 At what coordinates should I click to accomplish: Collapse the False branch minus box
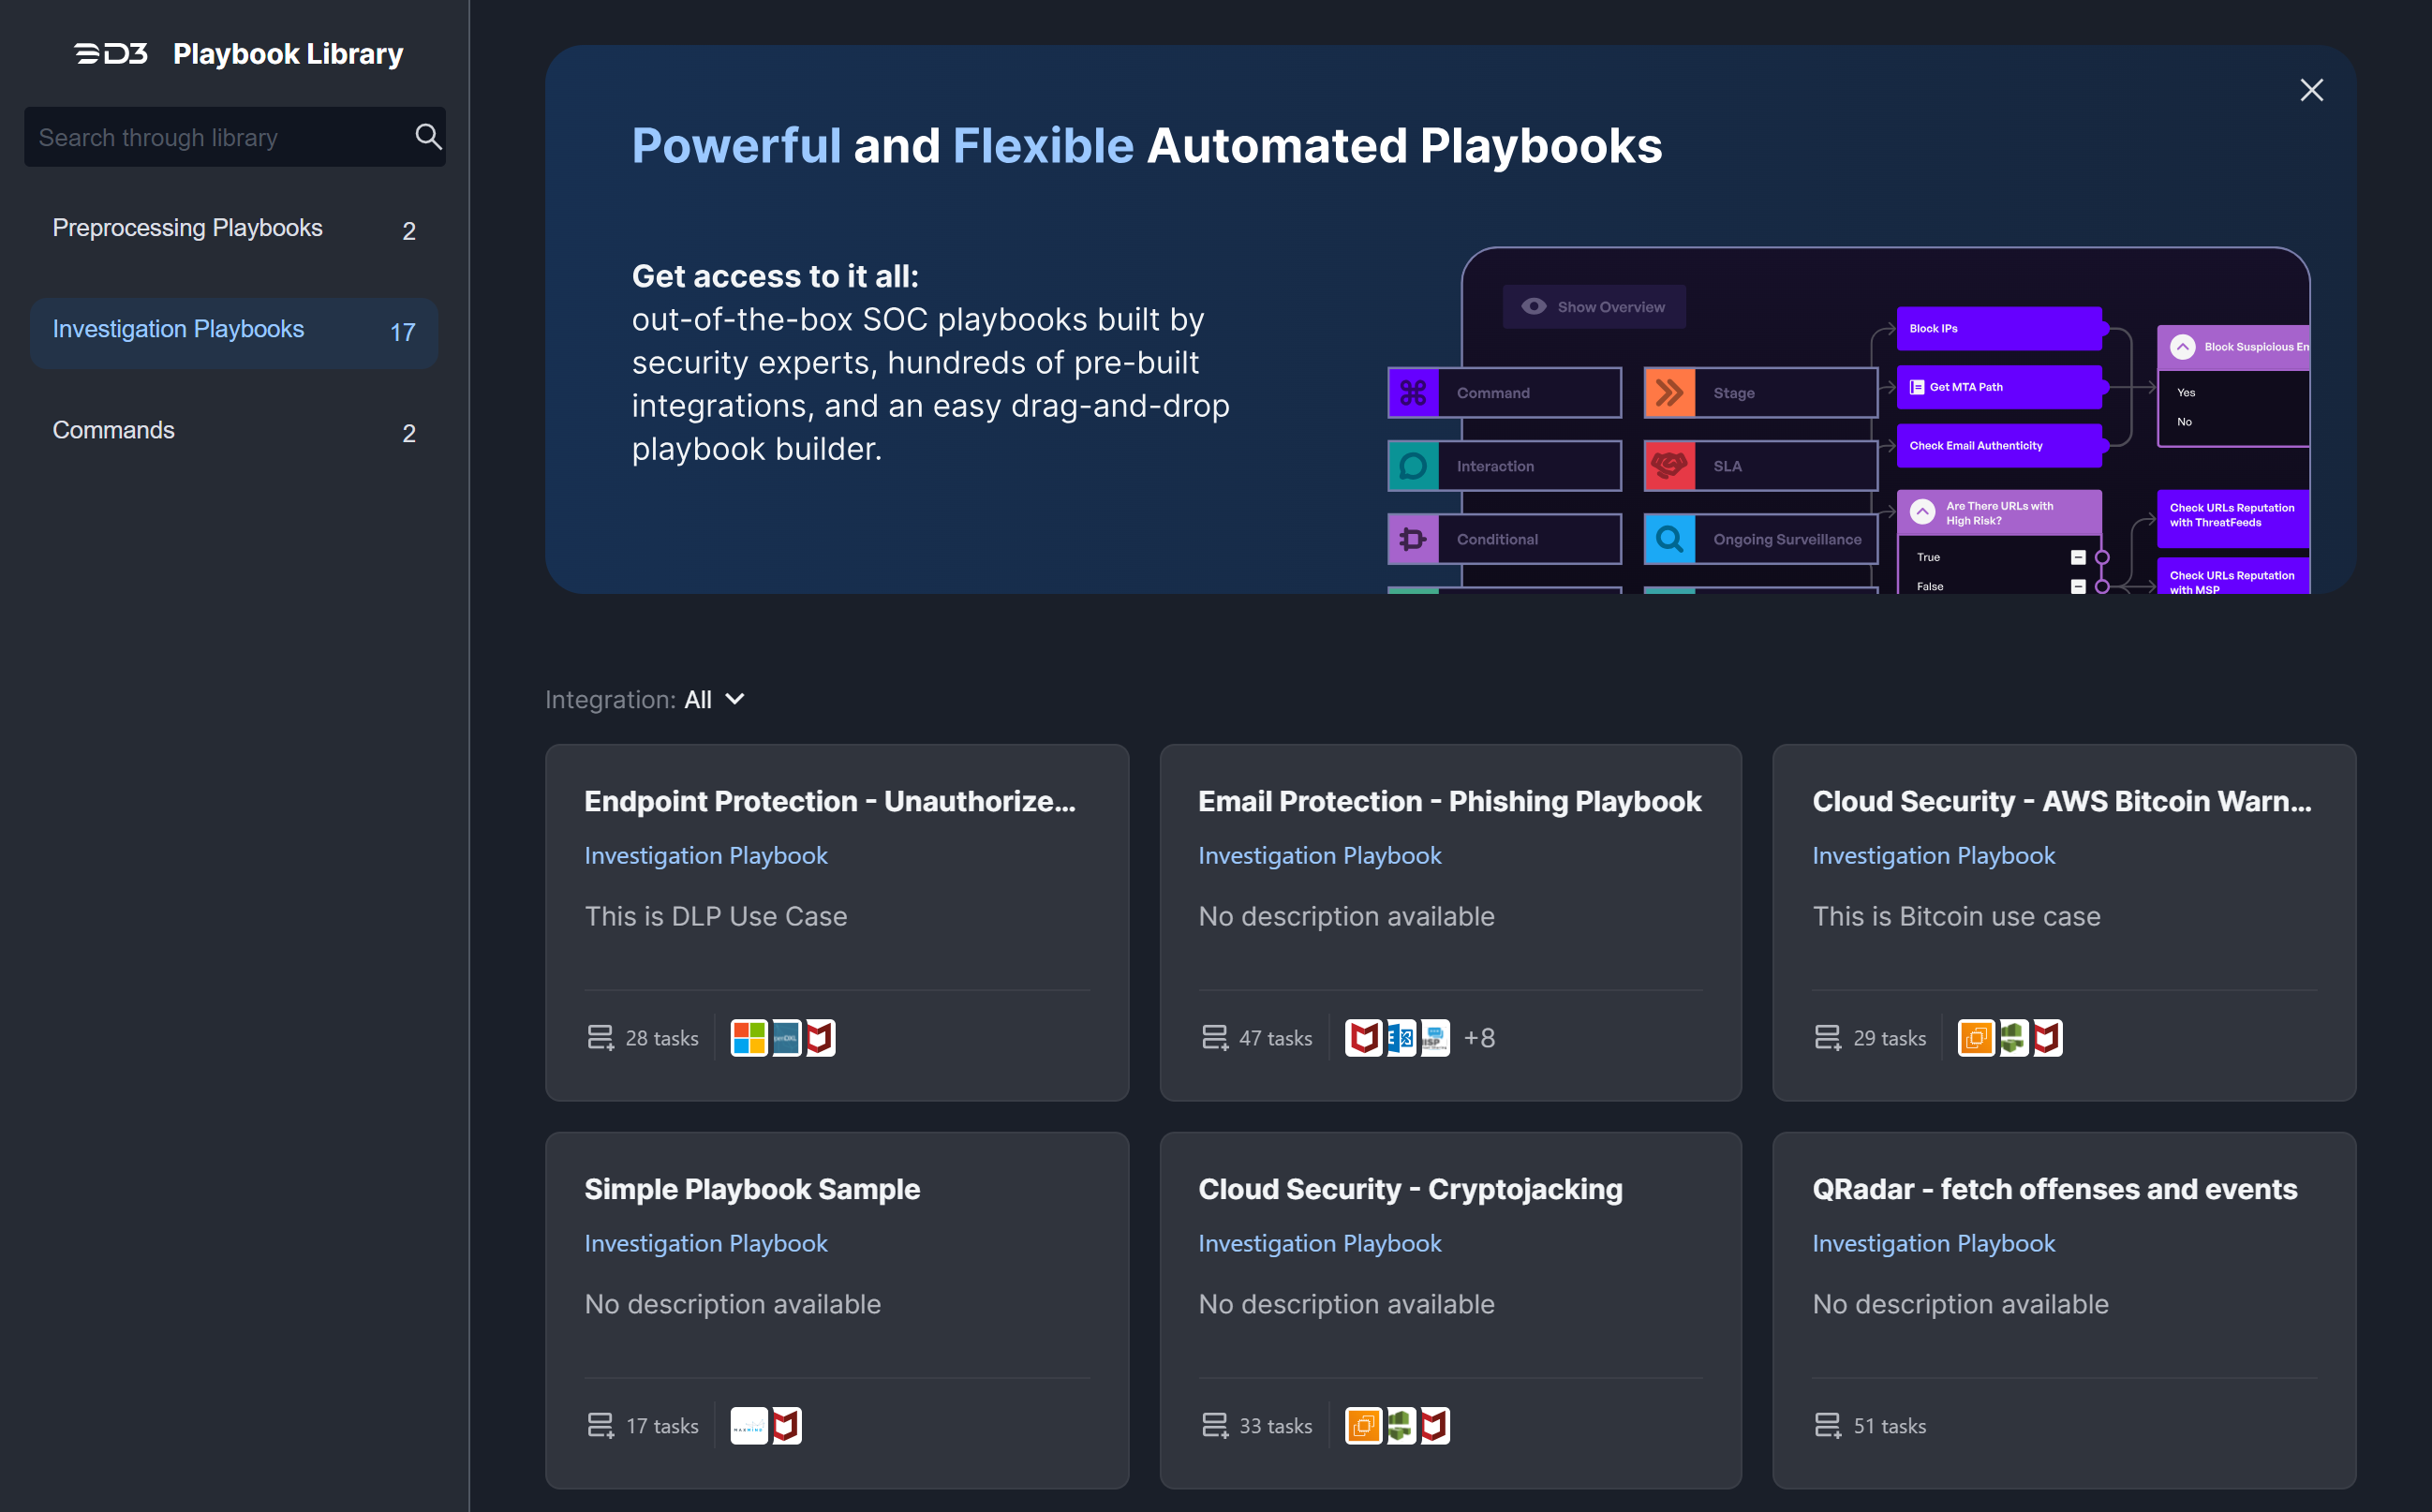2077,586
